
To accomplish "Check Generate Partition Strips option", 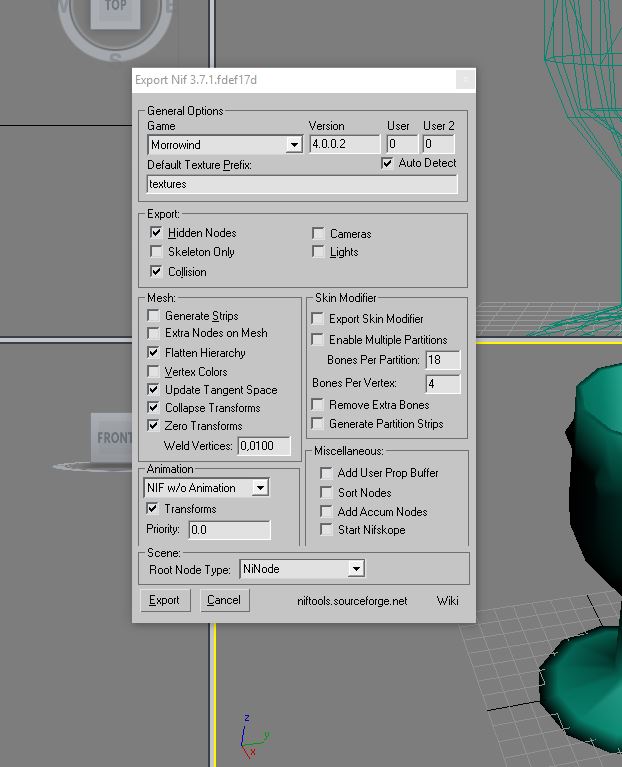I will pos(317,423).
